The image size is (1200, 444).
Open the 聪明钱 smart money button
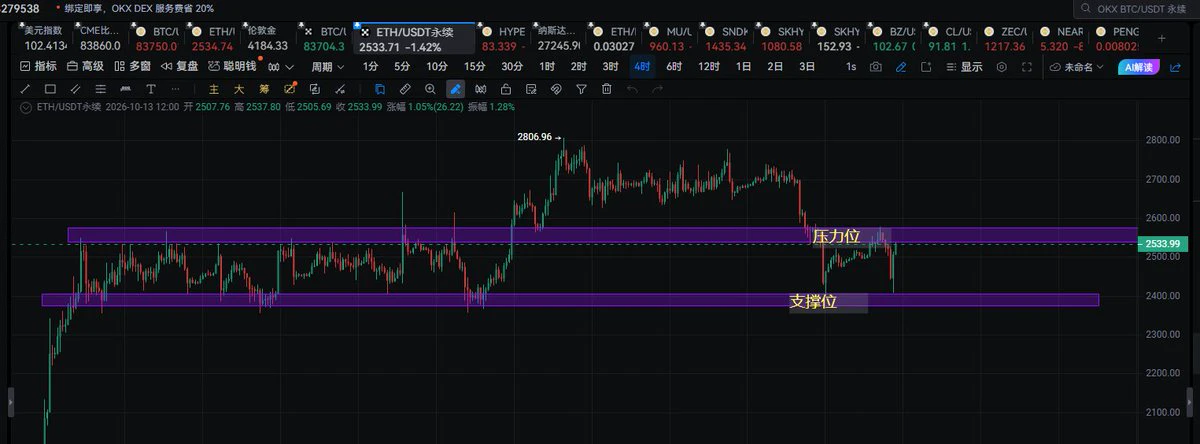[x=232, y=67]
